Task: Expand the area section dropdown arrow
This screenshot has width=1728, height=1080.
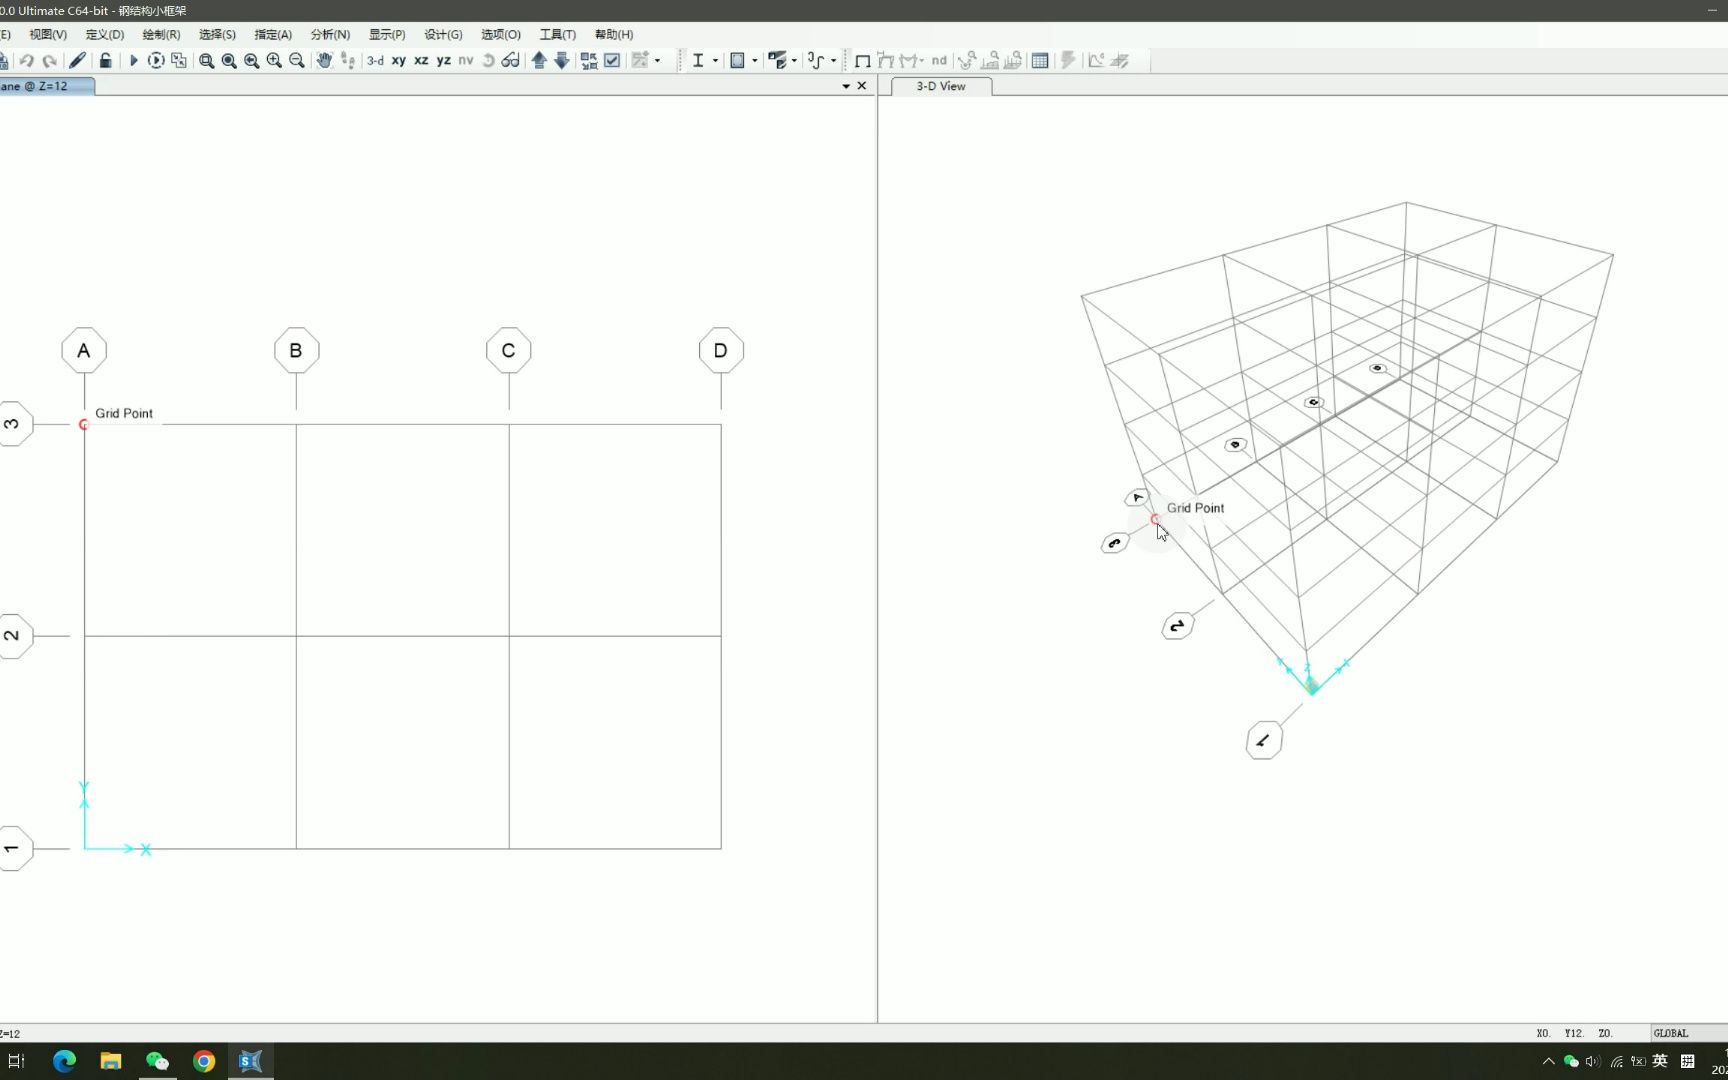Action: click(755, 61)
